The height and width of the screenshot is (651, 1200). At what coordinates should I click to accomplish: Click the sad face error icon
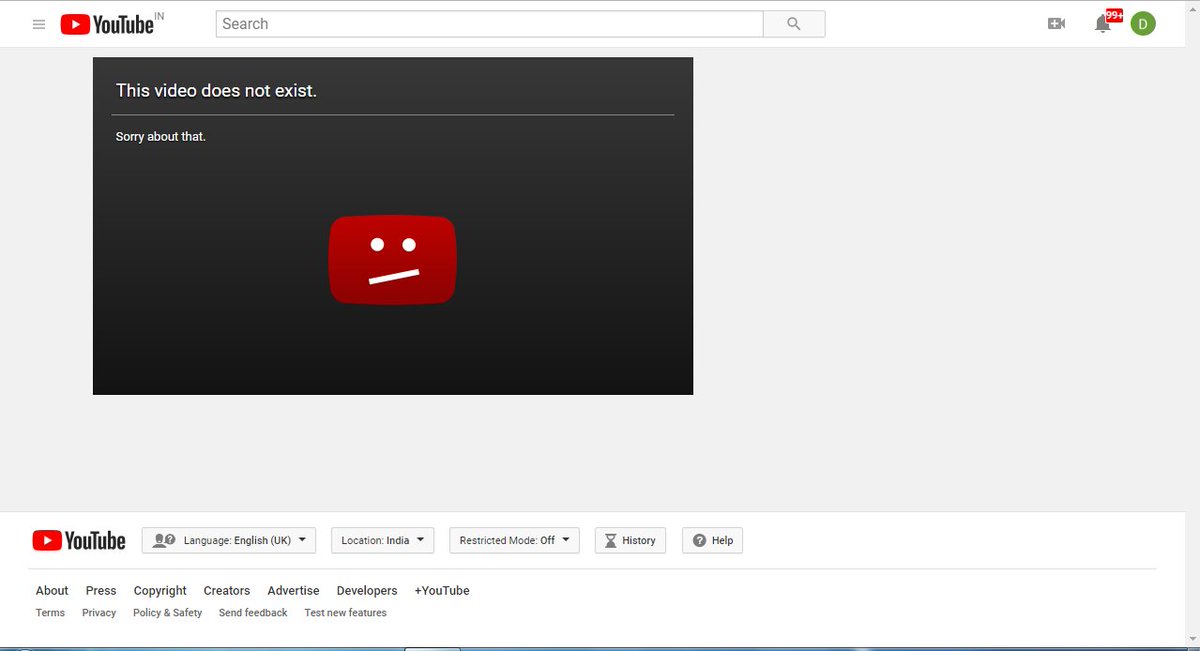click(393, 259)
